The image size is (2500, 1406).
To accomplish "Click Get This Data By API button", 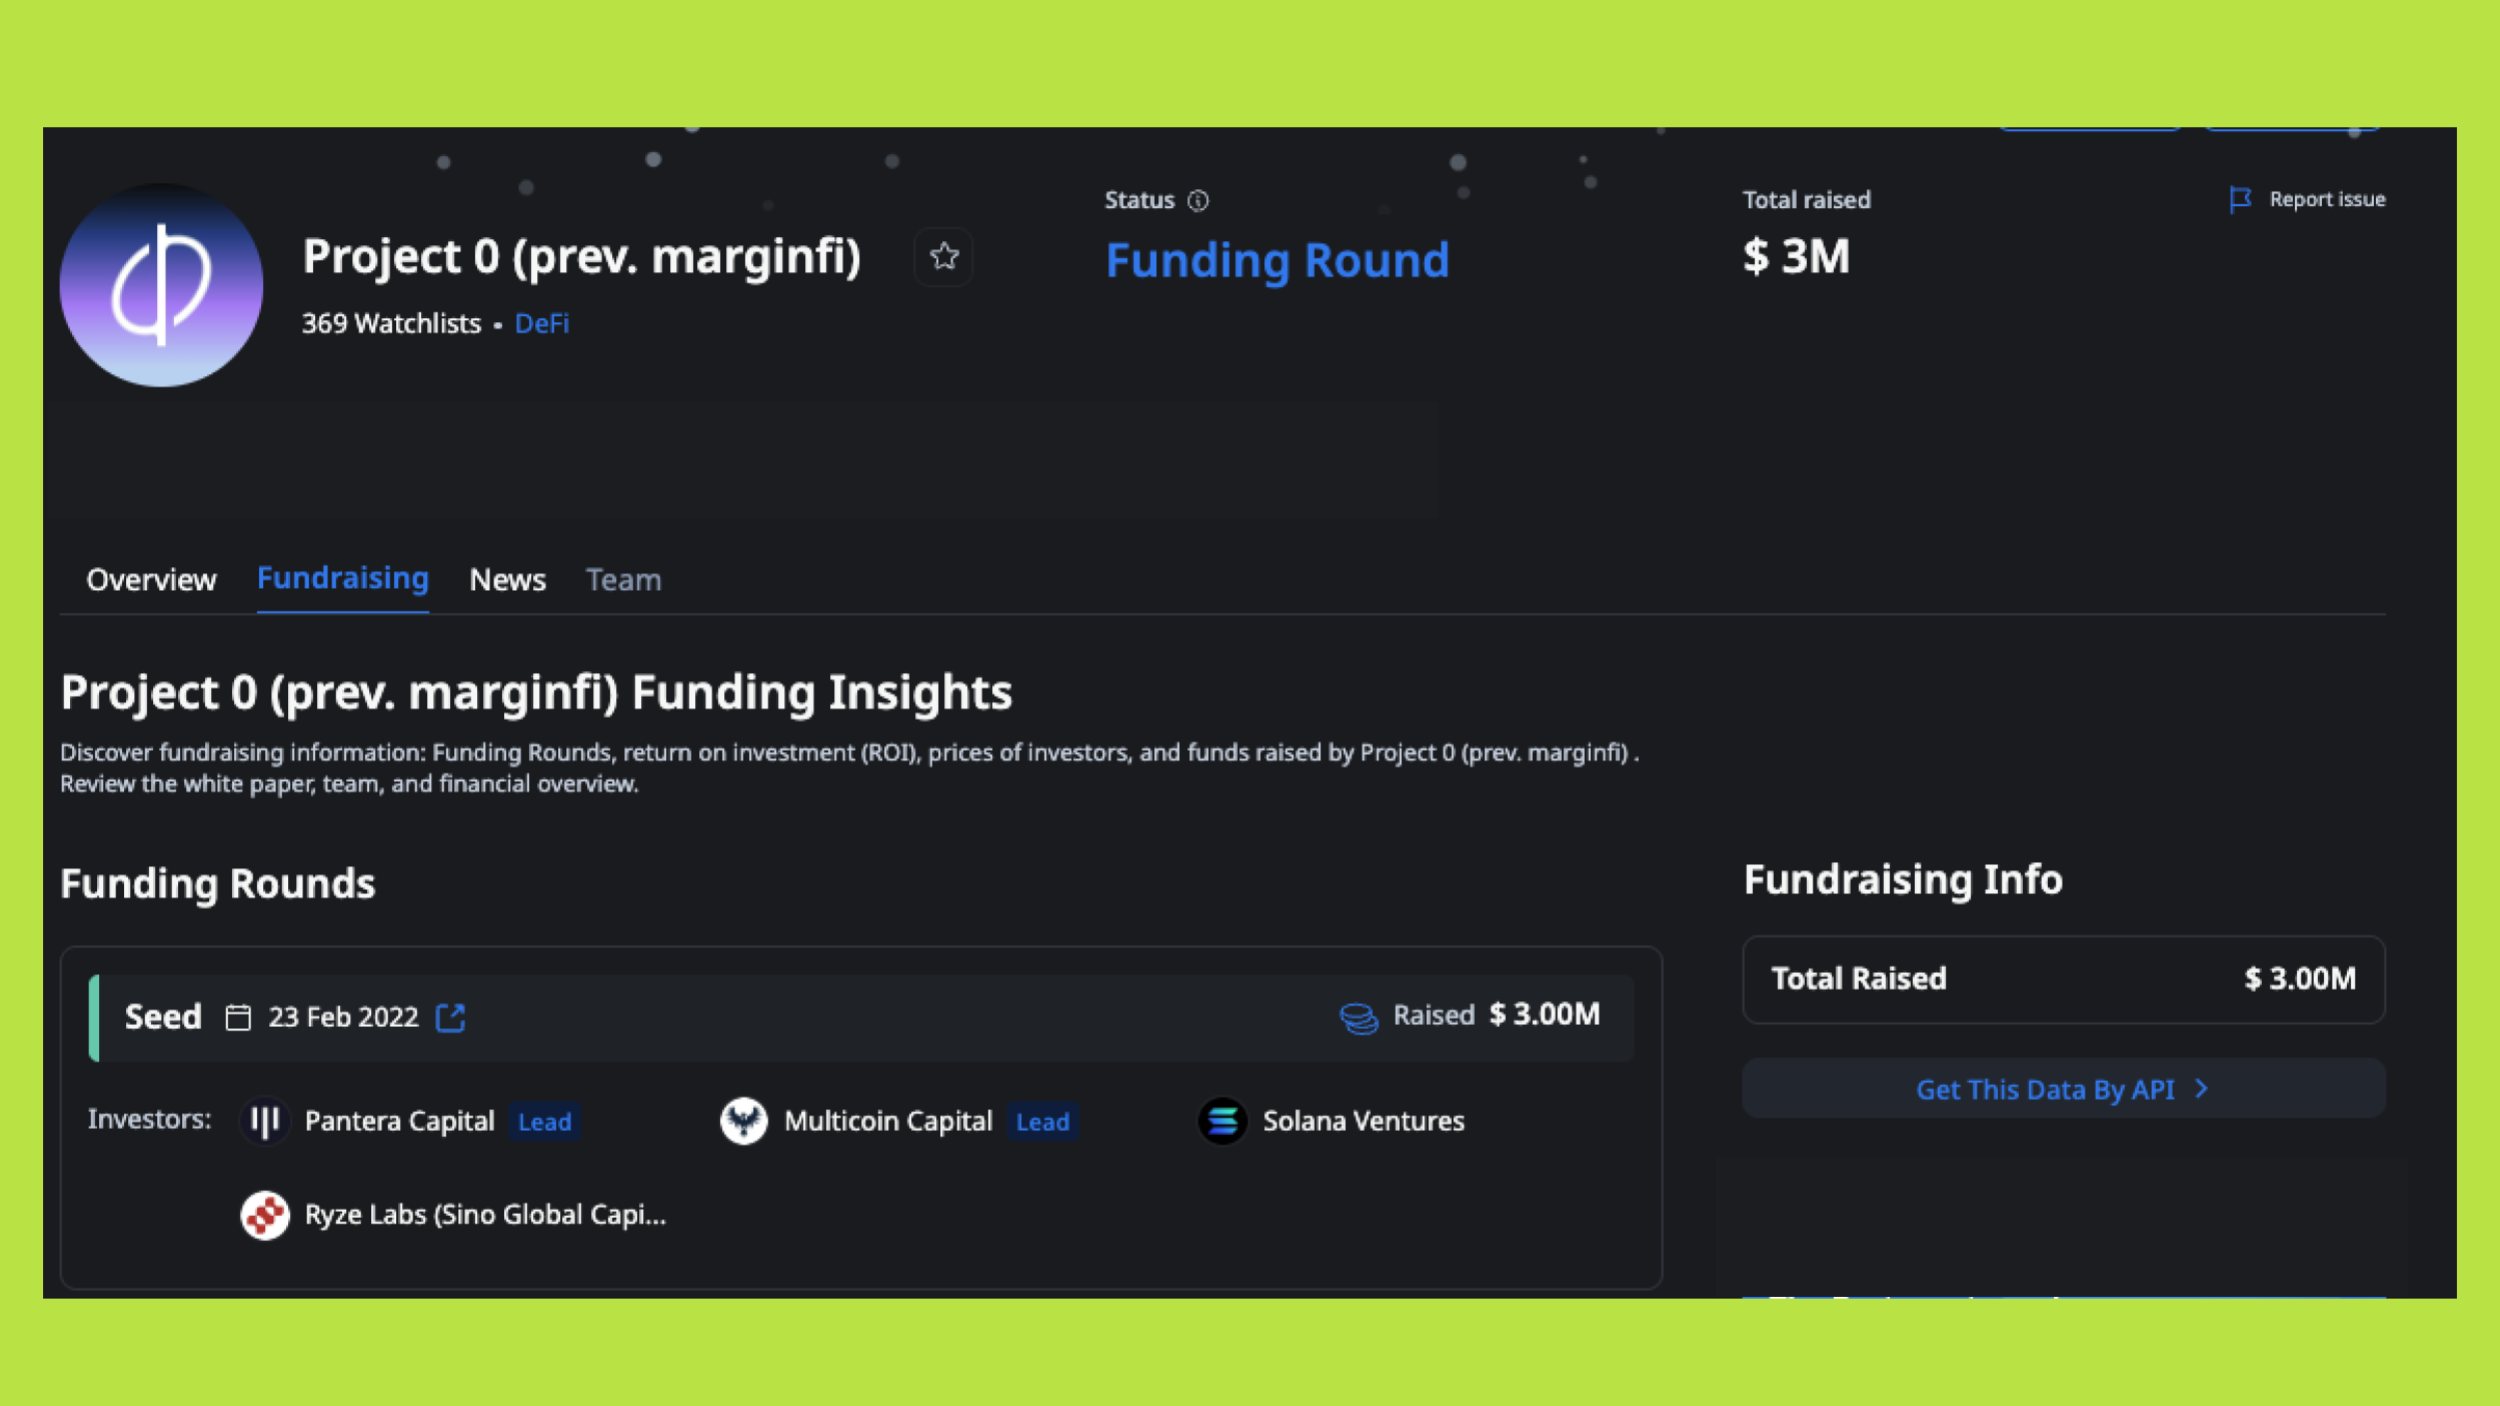I will pos(2044,1090).
